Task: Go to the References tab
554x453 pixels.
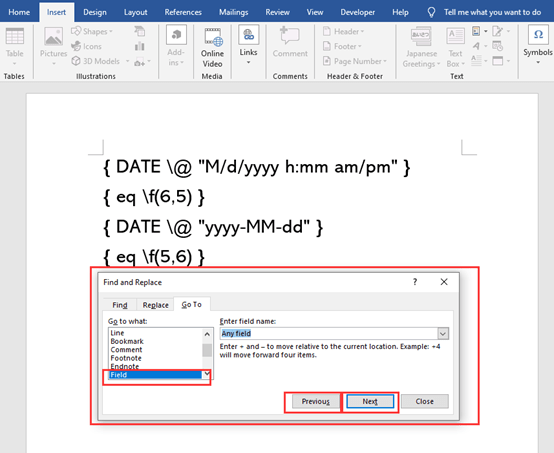Action: tap(183, 12)
